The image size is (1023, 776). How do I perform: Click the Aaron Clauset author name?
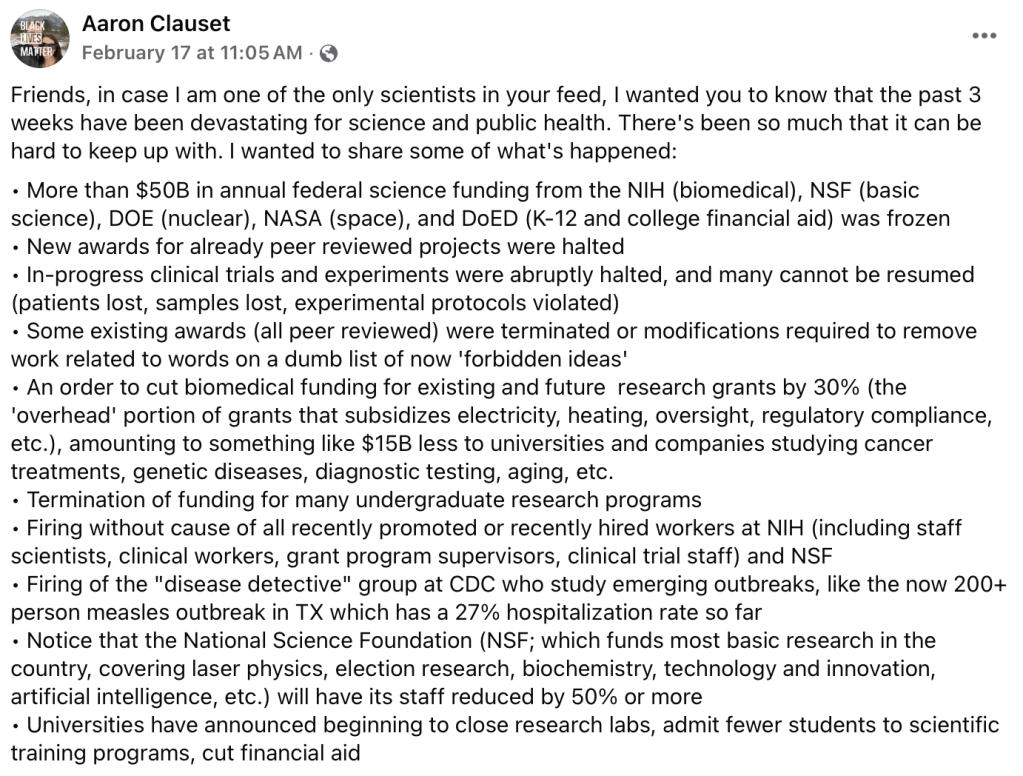tap(156, 23)
